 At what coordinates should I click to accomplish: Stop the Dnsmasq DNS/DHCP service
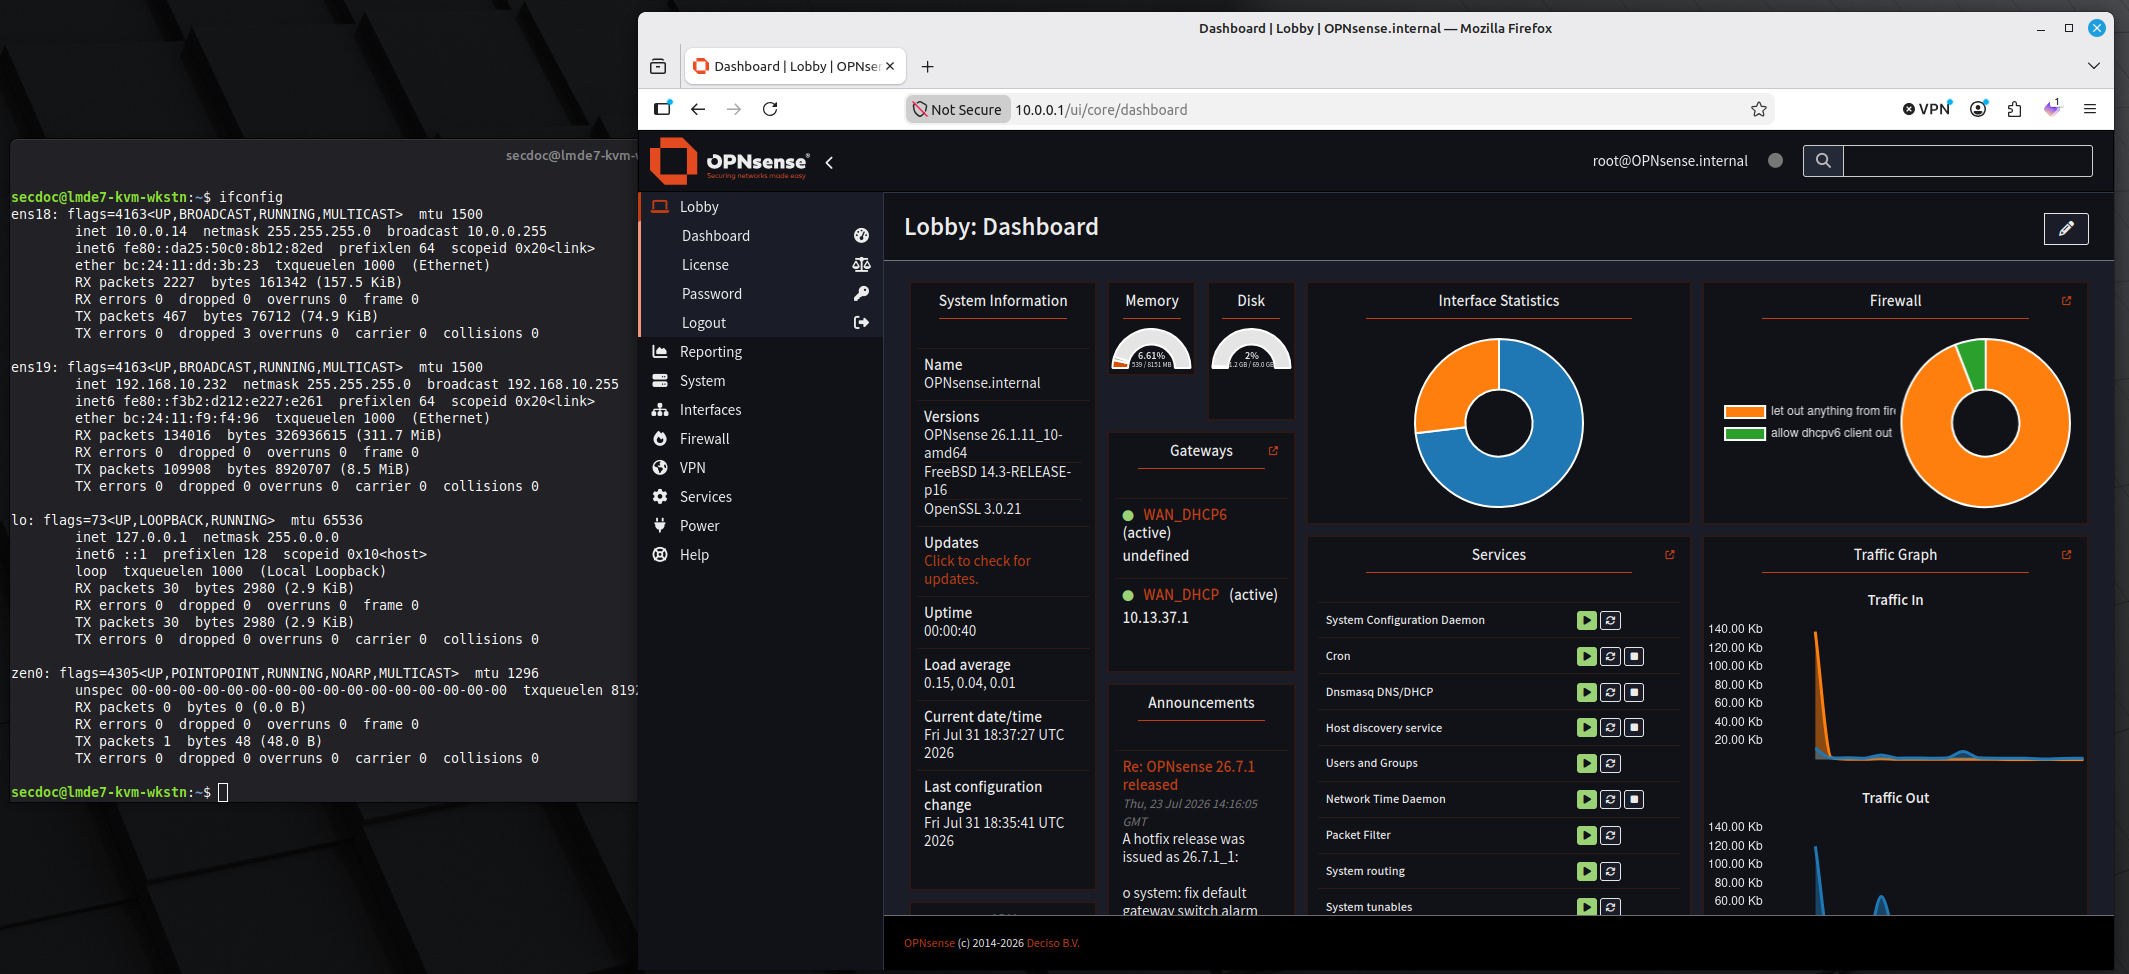(1634, 692)
